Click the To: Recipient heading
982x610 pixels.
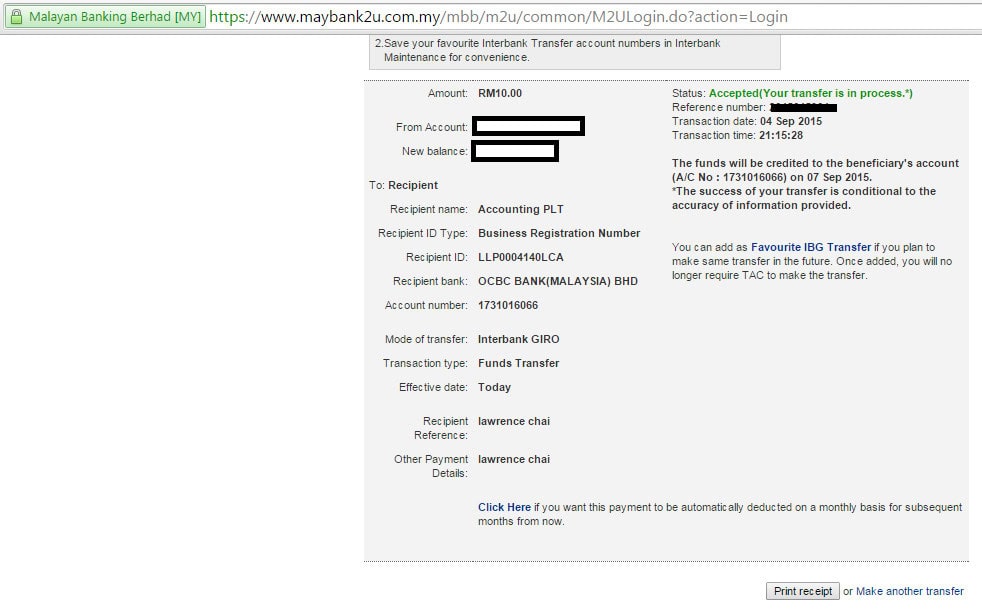[403, 185]
